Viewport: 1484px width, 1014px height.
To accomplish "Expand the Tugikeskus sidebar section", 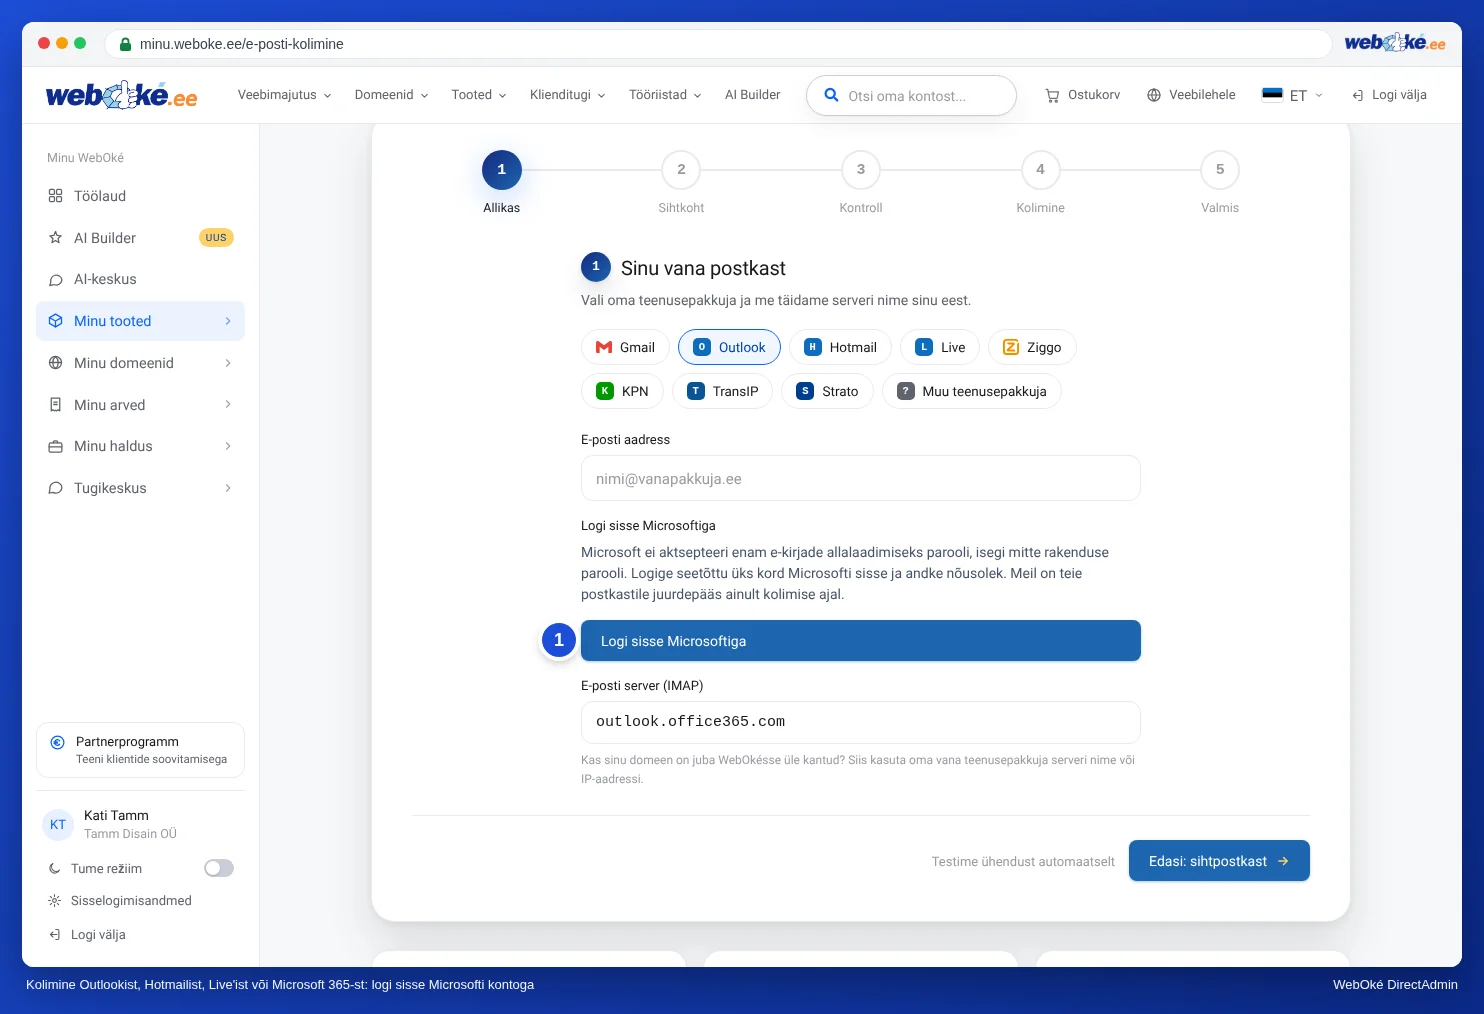I will click(x=140, y=488).
